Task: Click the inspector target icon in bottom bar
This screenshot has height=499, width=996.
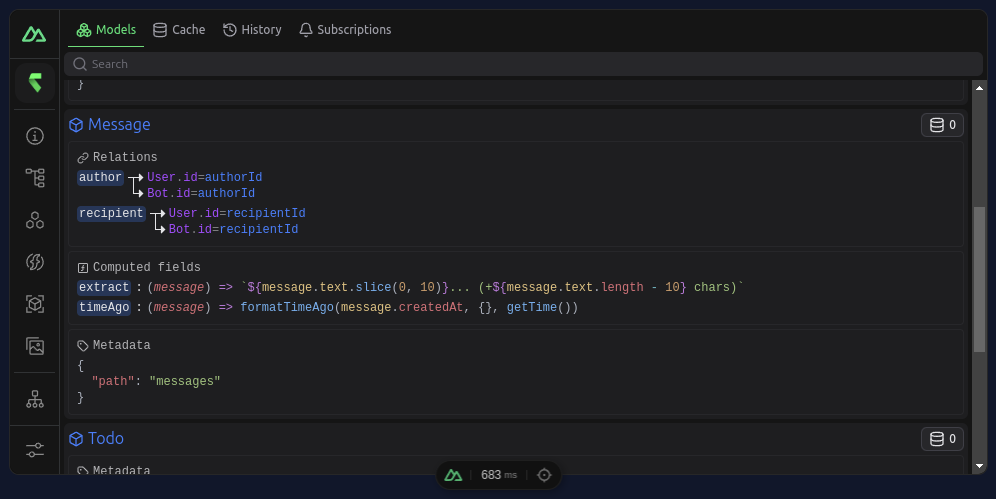Action: coord(544,475)
